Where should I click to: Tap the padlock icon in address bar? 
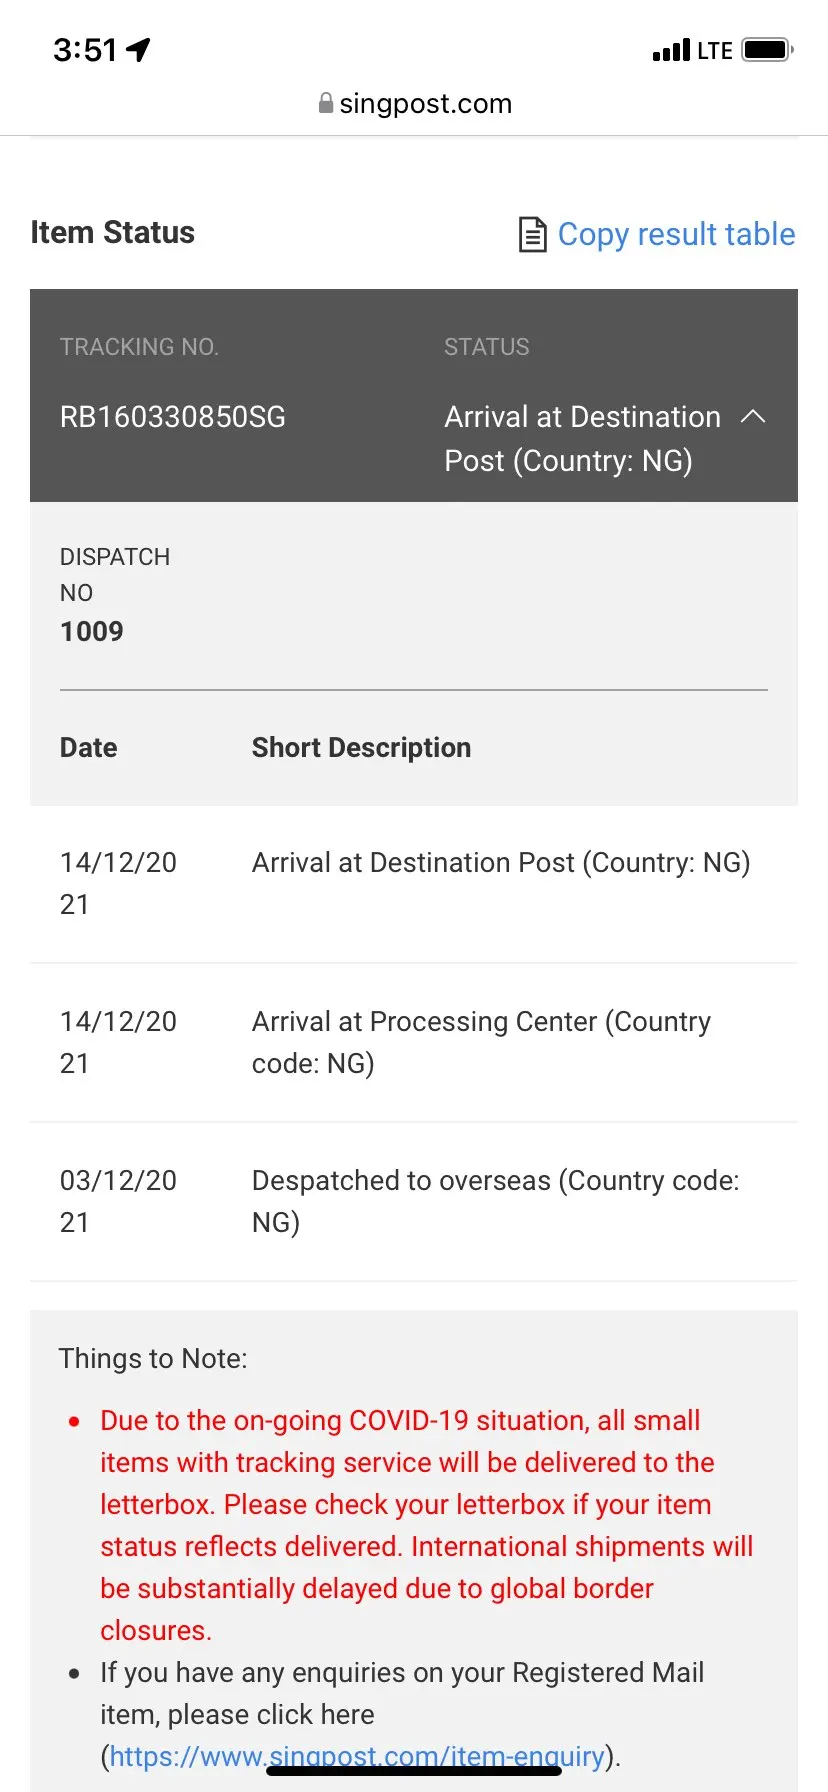tap(326, 103)
